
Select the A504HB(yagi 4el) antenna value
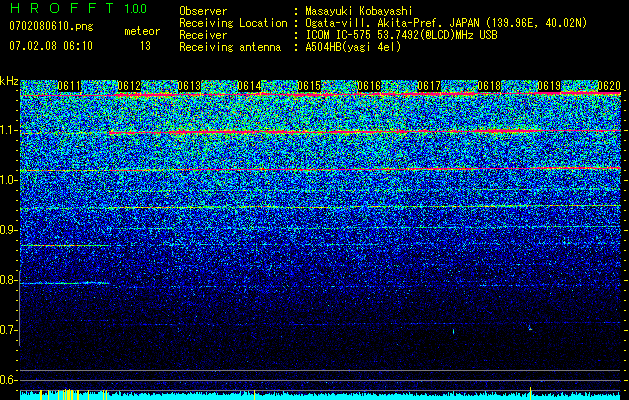click(x=353, y=47)
